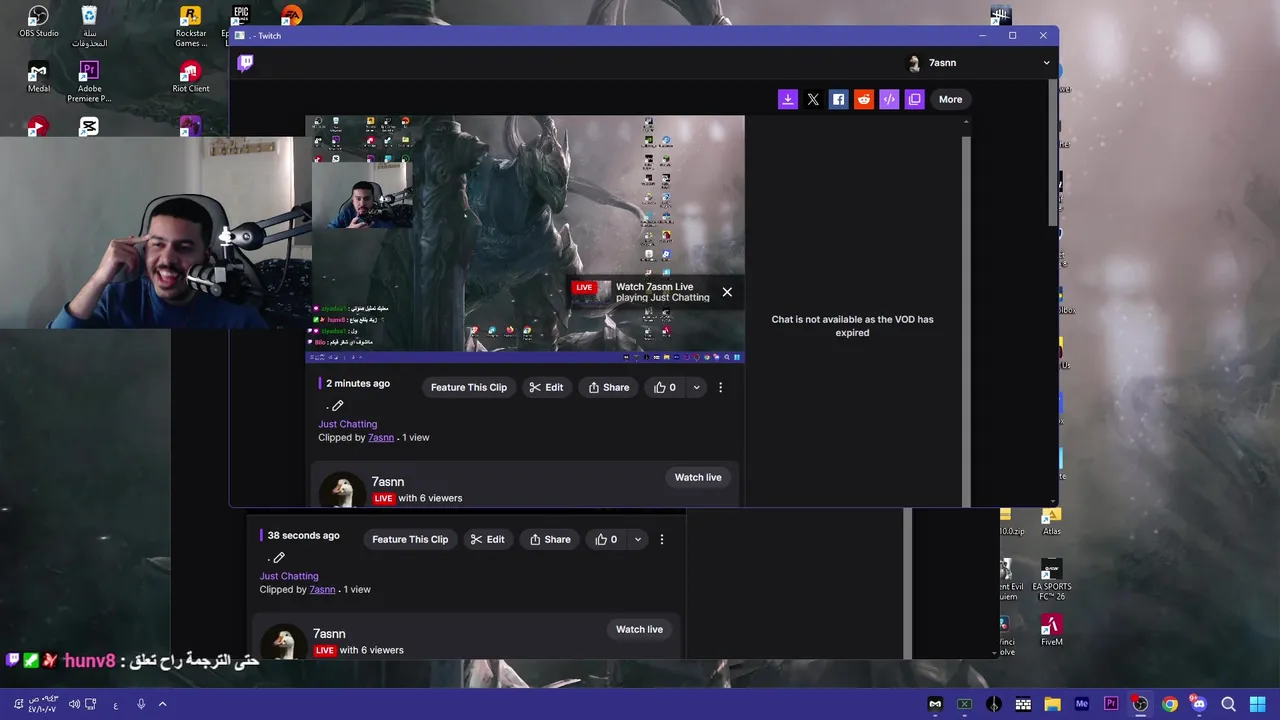The height and width of the screenshot is (720, 1280).
Task: Open the Medal desktop shortcut
Action: tap(38, 77)
